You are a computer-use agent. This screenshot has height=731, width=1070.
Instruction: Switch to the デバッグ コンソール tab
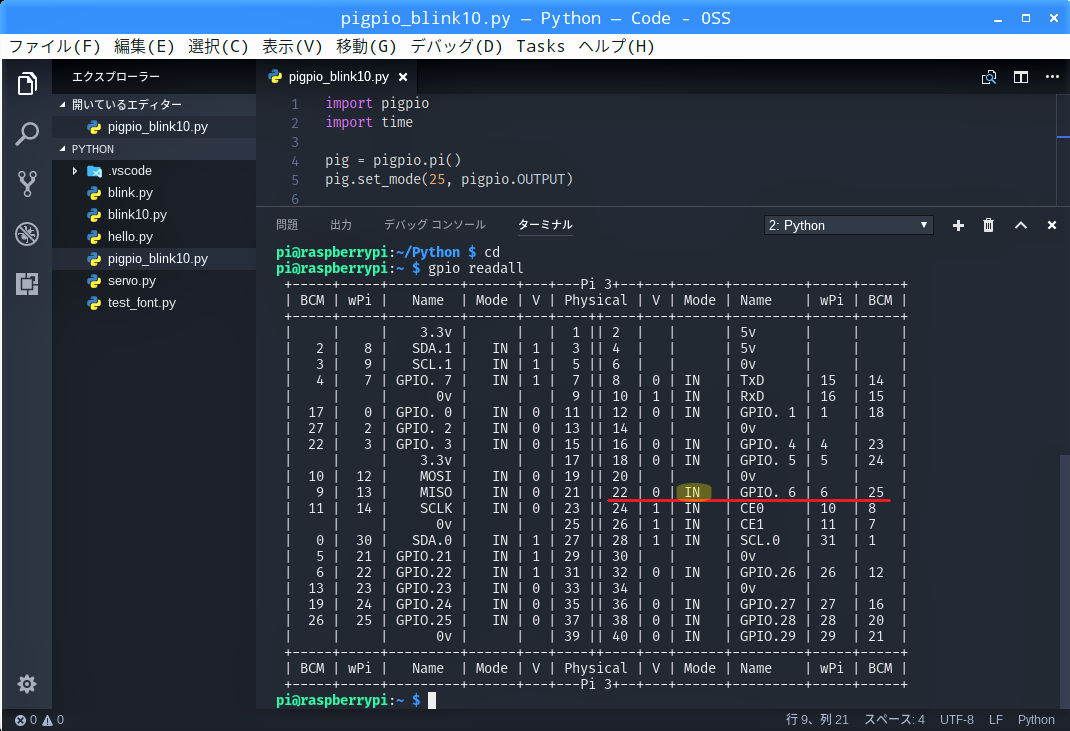pyautogui.click(x=435, y=225)
